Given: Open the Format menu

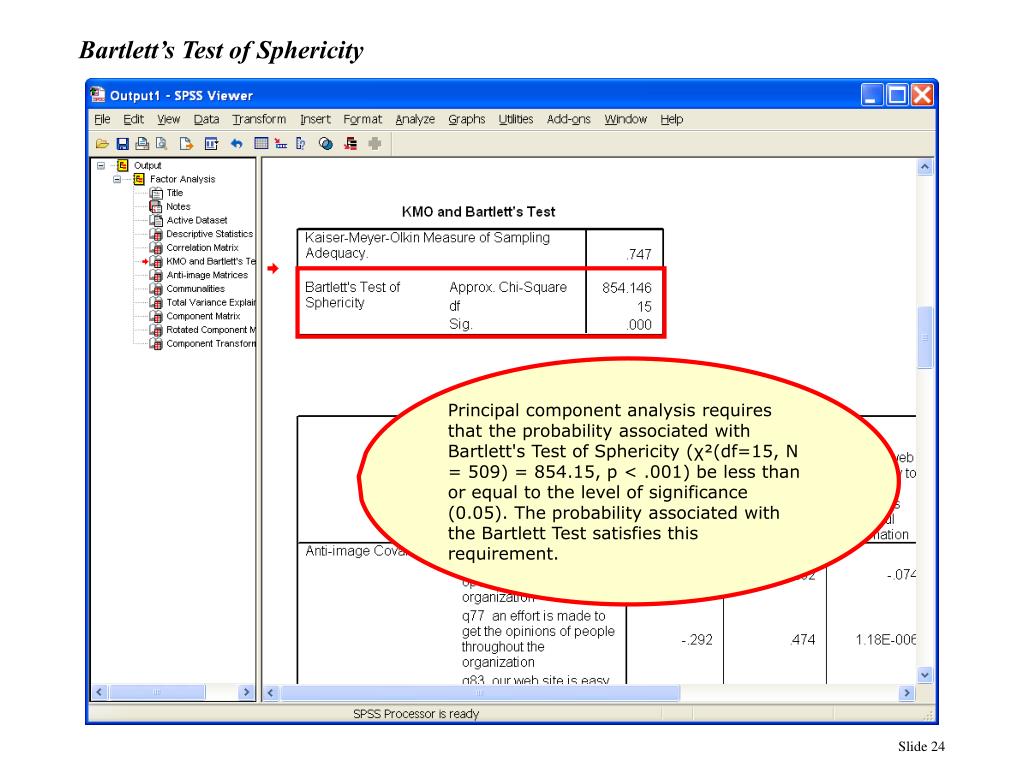Looking at the screenshot, I should coord(362,119).
